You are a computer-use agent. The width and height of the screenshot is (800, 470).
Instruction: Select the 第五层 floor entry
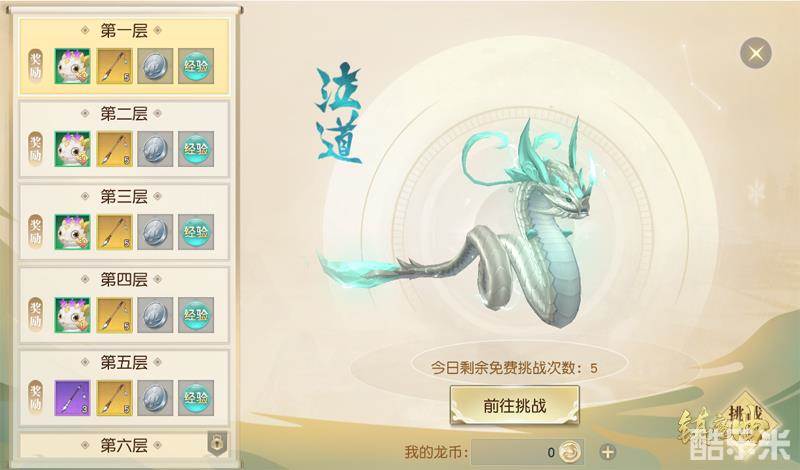click(x=124, y=388)
